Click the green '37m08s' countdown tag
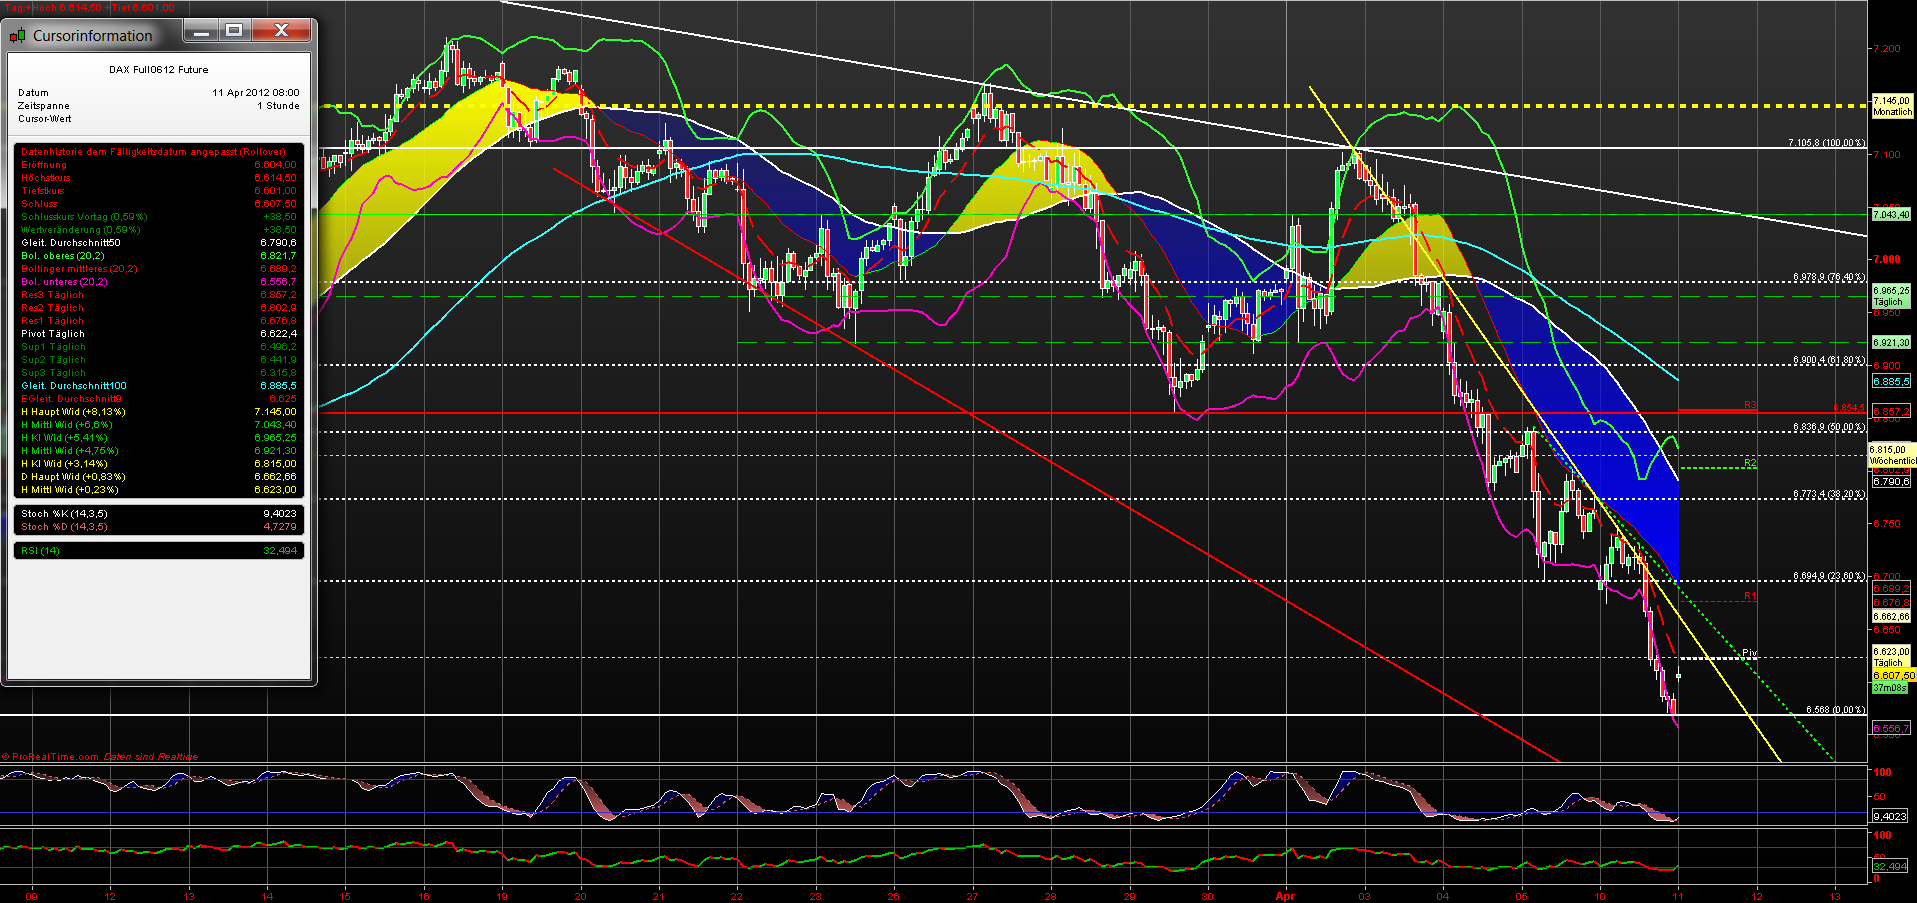 click(1889, 688)
